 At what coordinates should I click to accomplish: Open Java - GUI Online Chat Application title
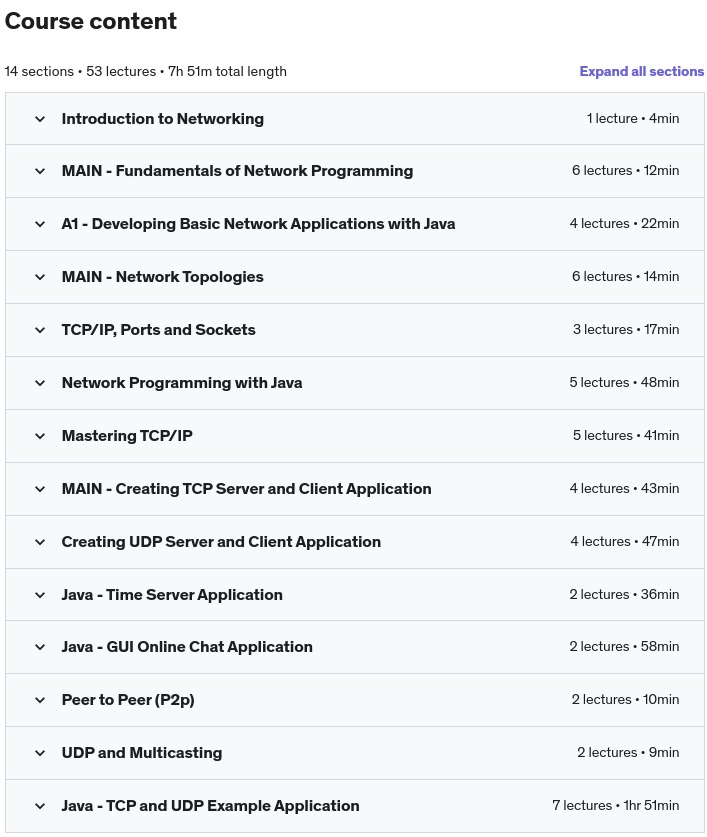click(x=187, y=647)
